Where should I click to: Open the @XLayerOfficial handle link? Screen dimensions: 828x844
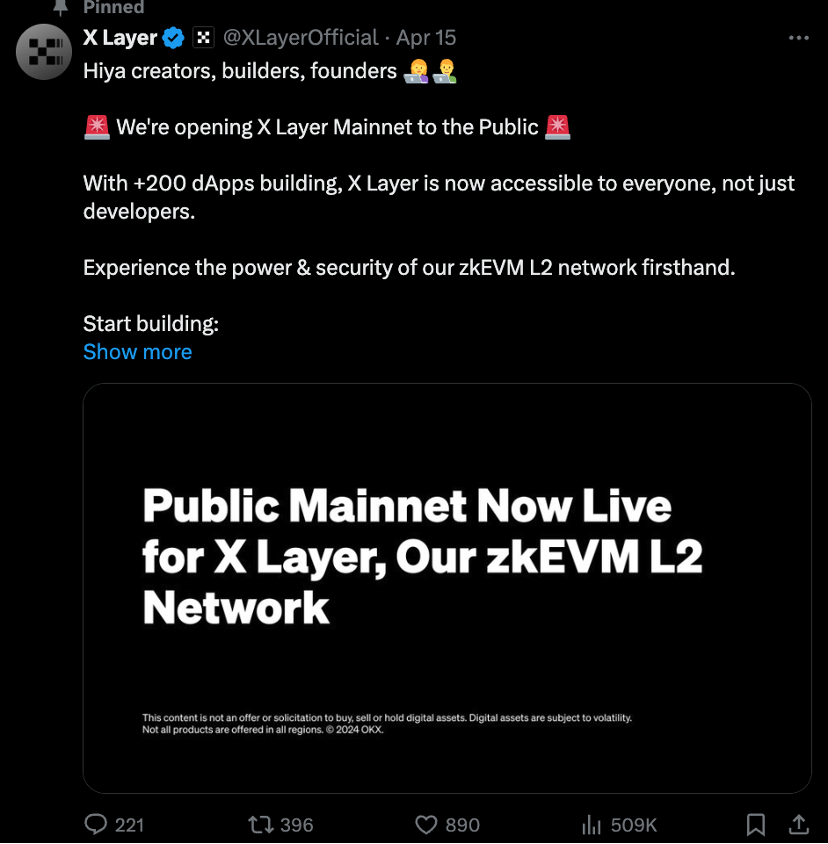point(300,38)
